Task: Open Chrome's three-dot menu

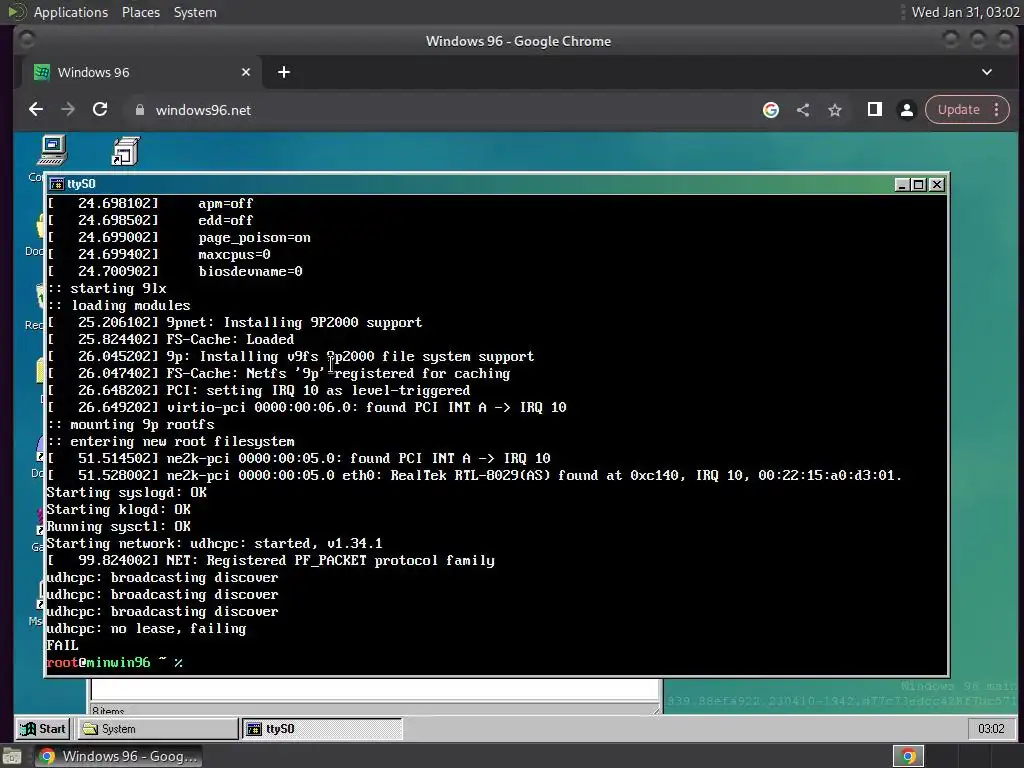Action: tap(997, 110)
